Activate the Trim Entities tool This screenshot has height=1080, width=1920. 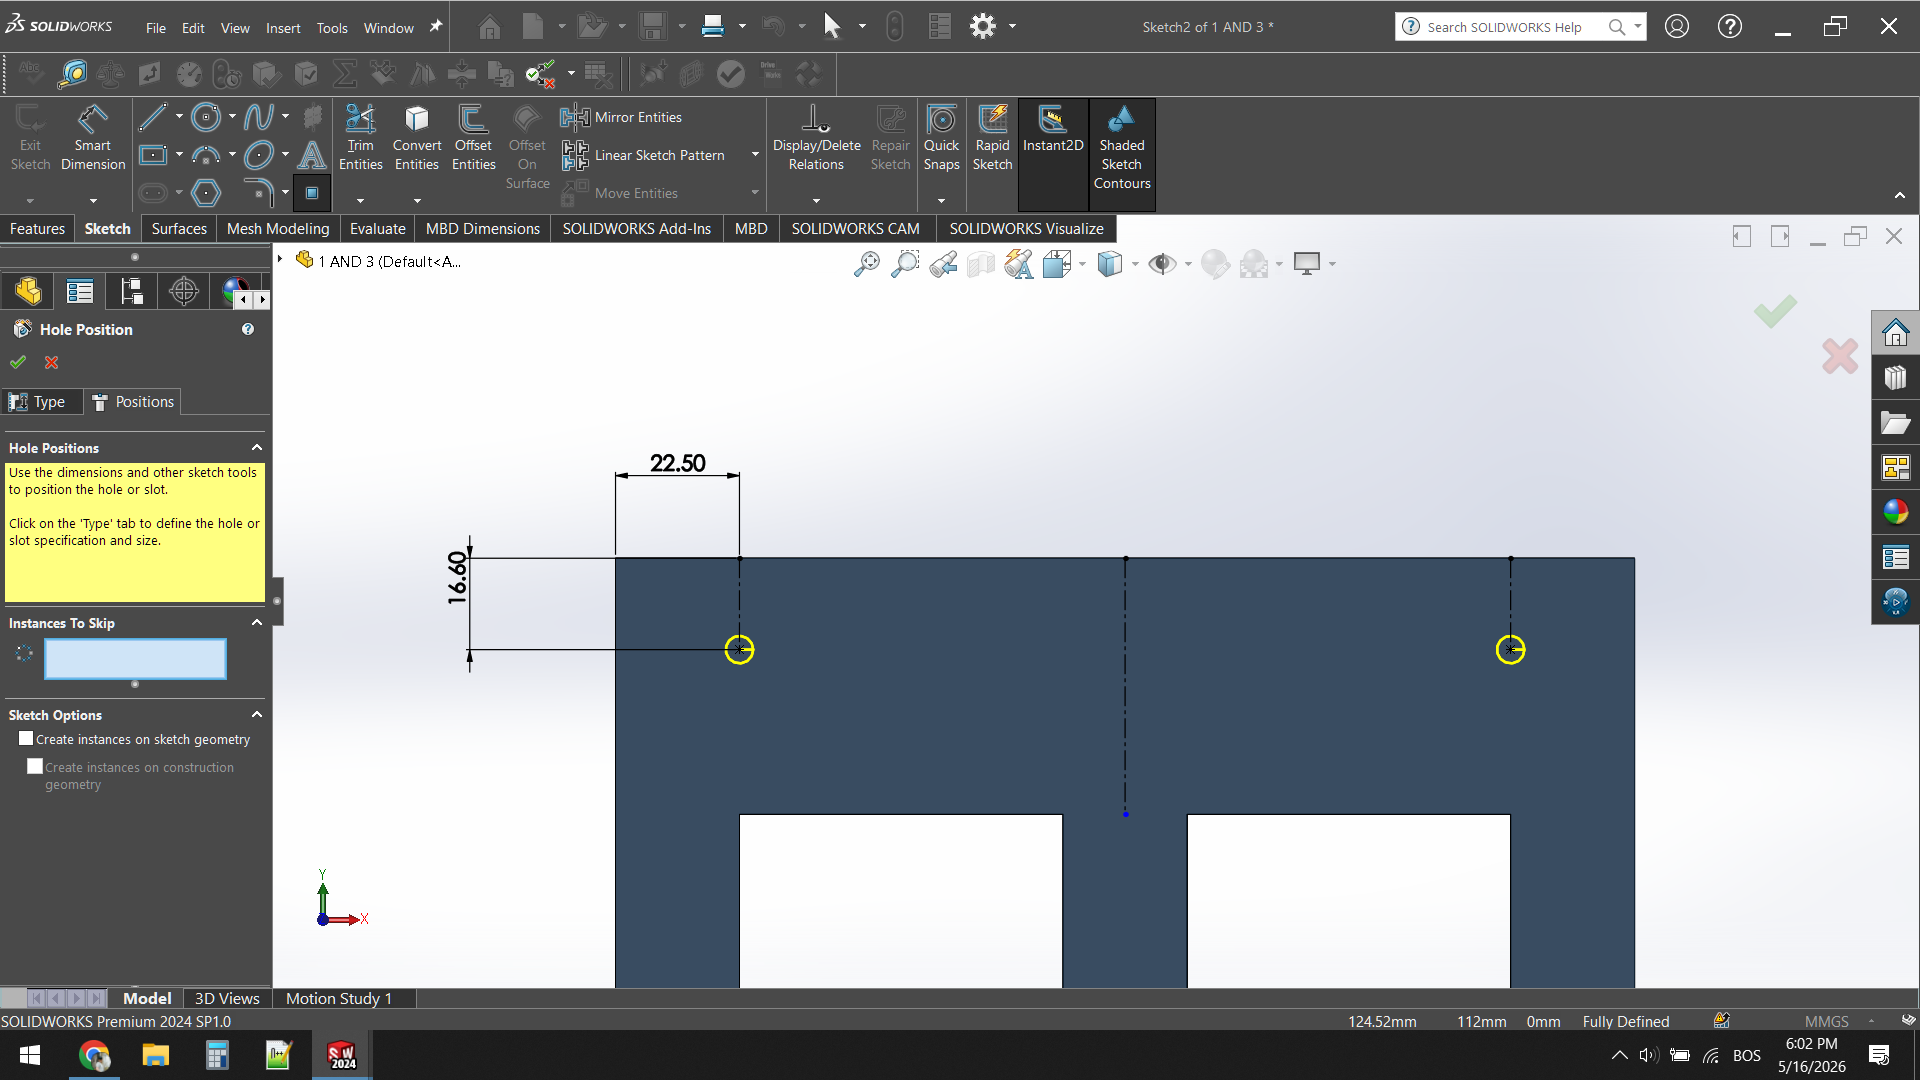tap(360, 138)
